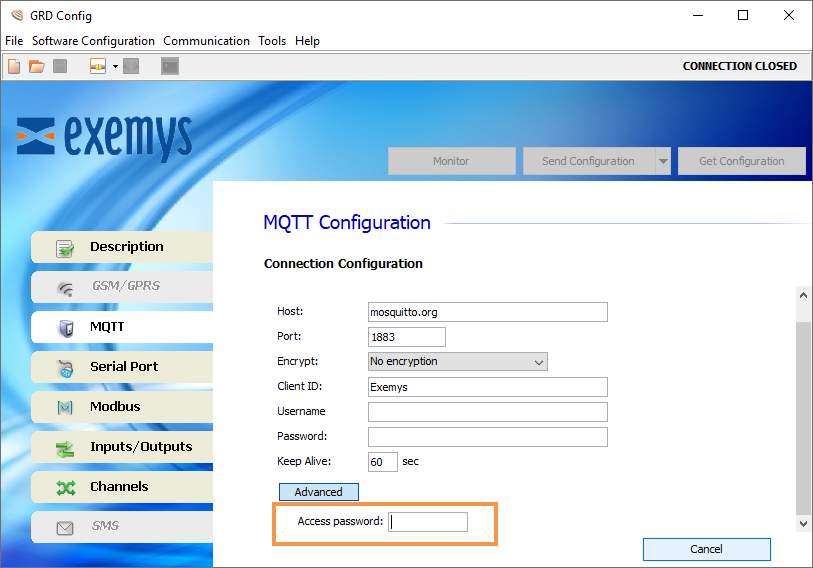Screen dimensions: 813x568
Task: Click the MQTT Configuration heading
Action: pos(347,223)
